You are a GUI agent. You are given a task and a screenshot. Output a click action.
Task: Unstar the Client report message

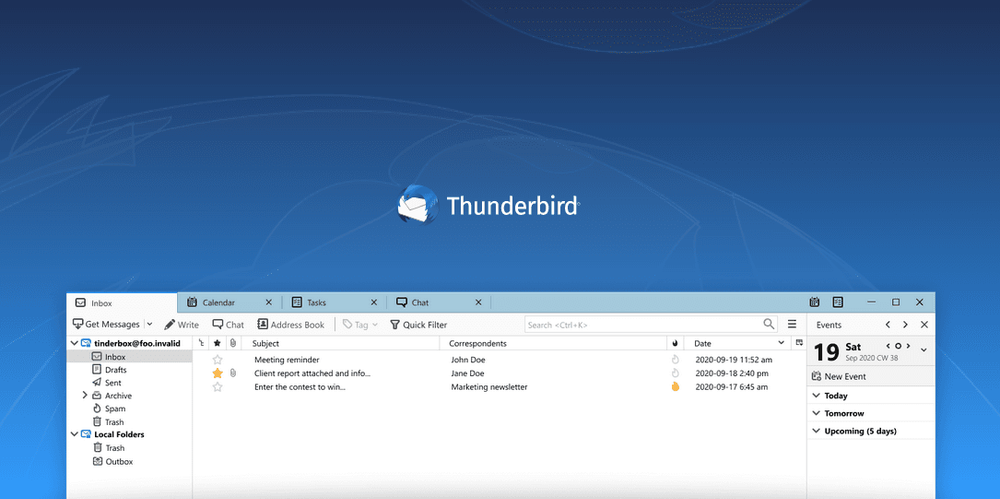[x=217, y=373]
